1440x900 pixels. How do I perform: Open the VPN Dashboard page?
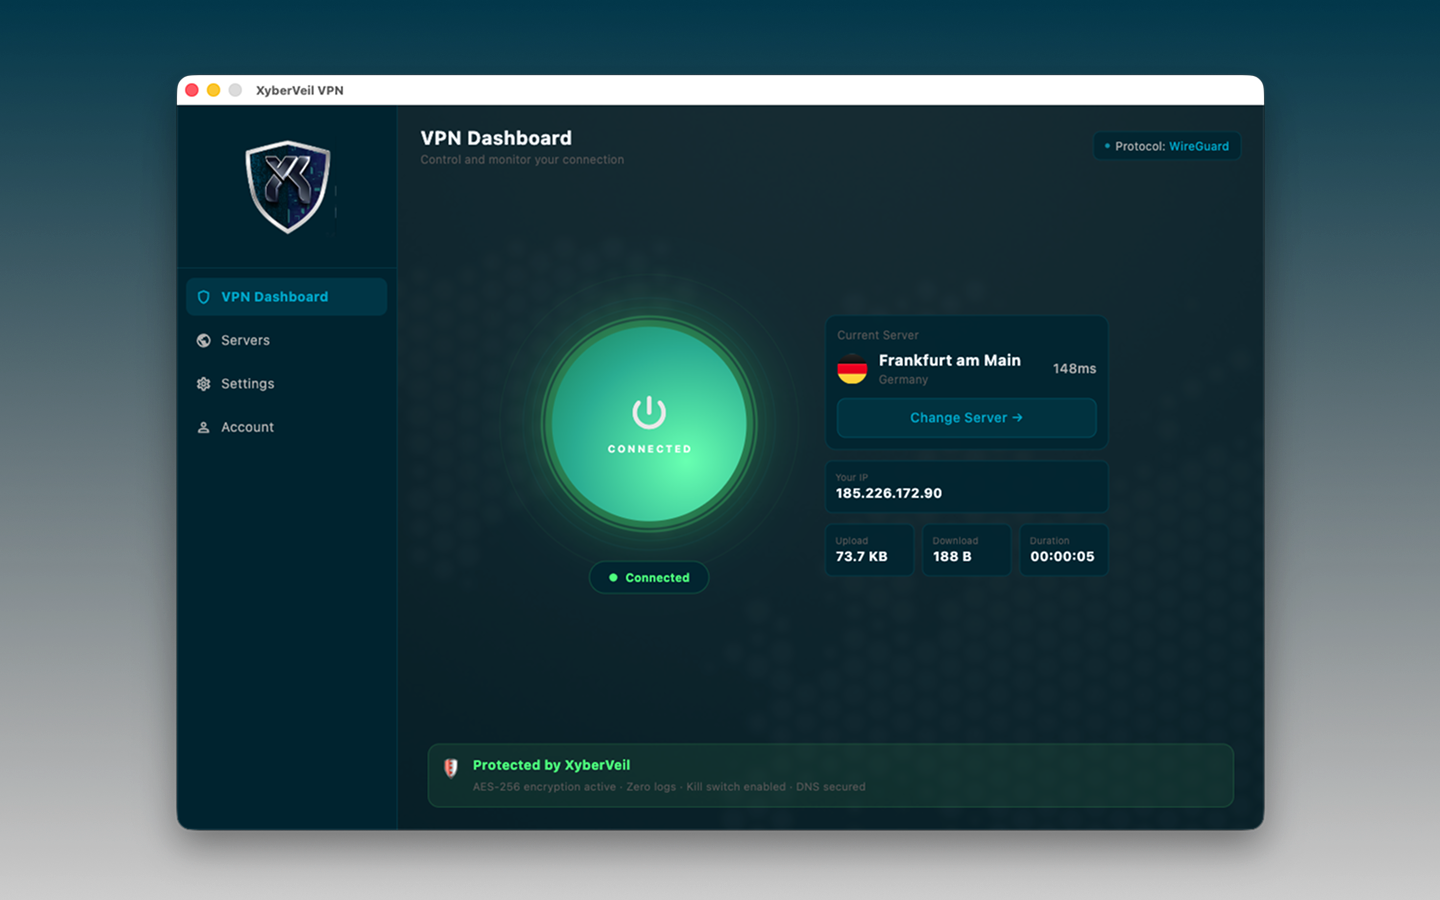(x=286, y=297)
